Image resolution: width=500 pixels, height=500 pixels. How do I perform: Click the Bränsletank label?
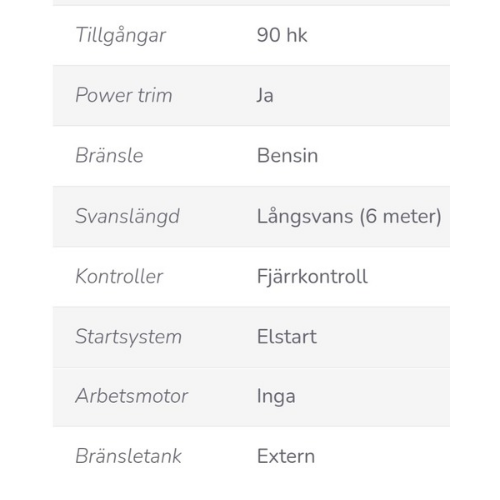pyautogui.click(x=128, y=456)
